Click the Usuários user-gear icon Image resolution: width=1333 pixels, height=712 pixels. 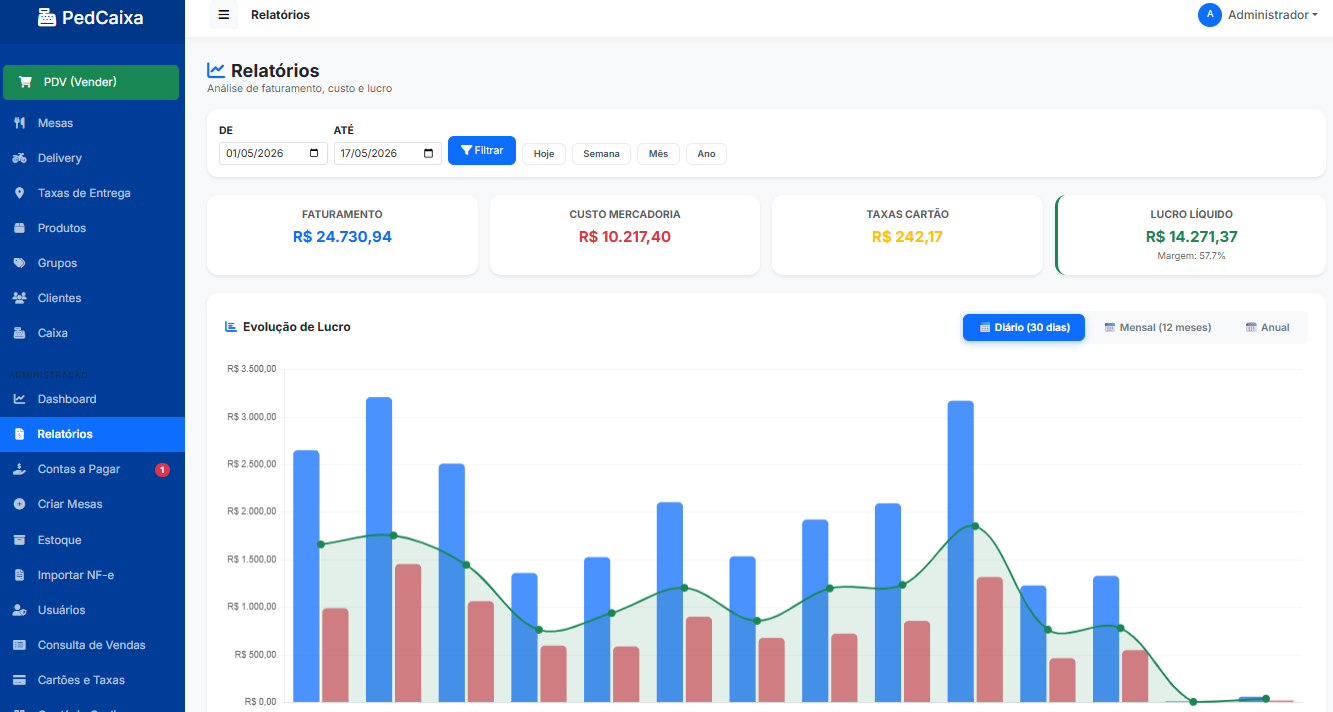coord(19,610)
